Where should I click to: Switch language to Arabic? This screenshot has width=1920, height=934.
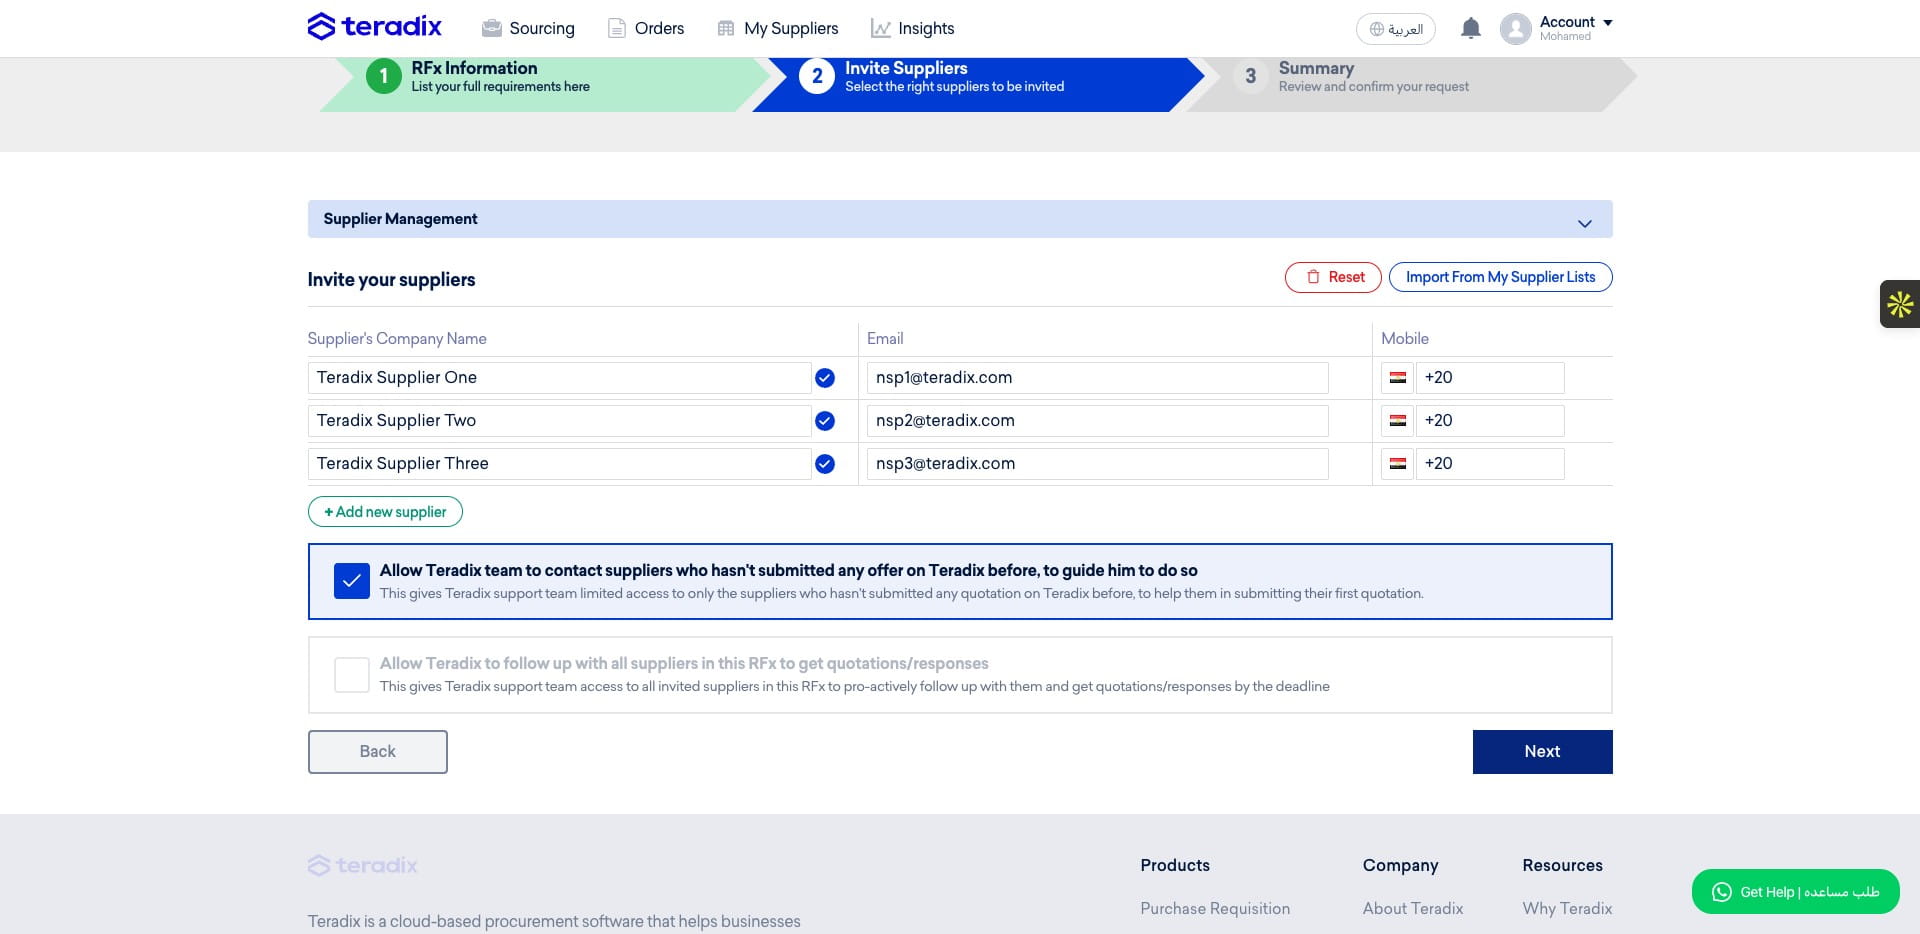(1396, 29)
